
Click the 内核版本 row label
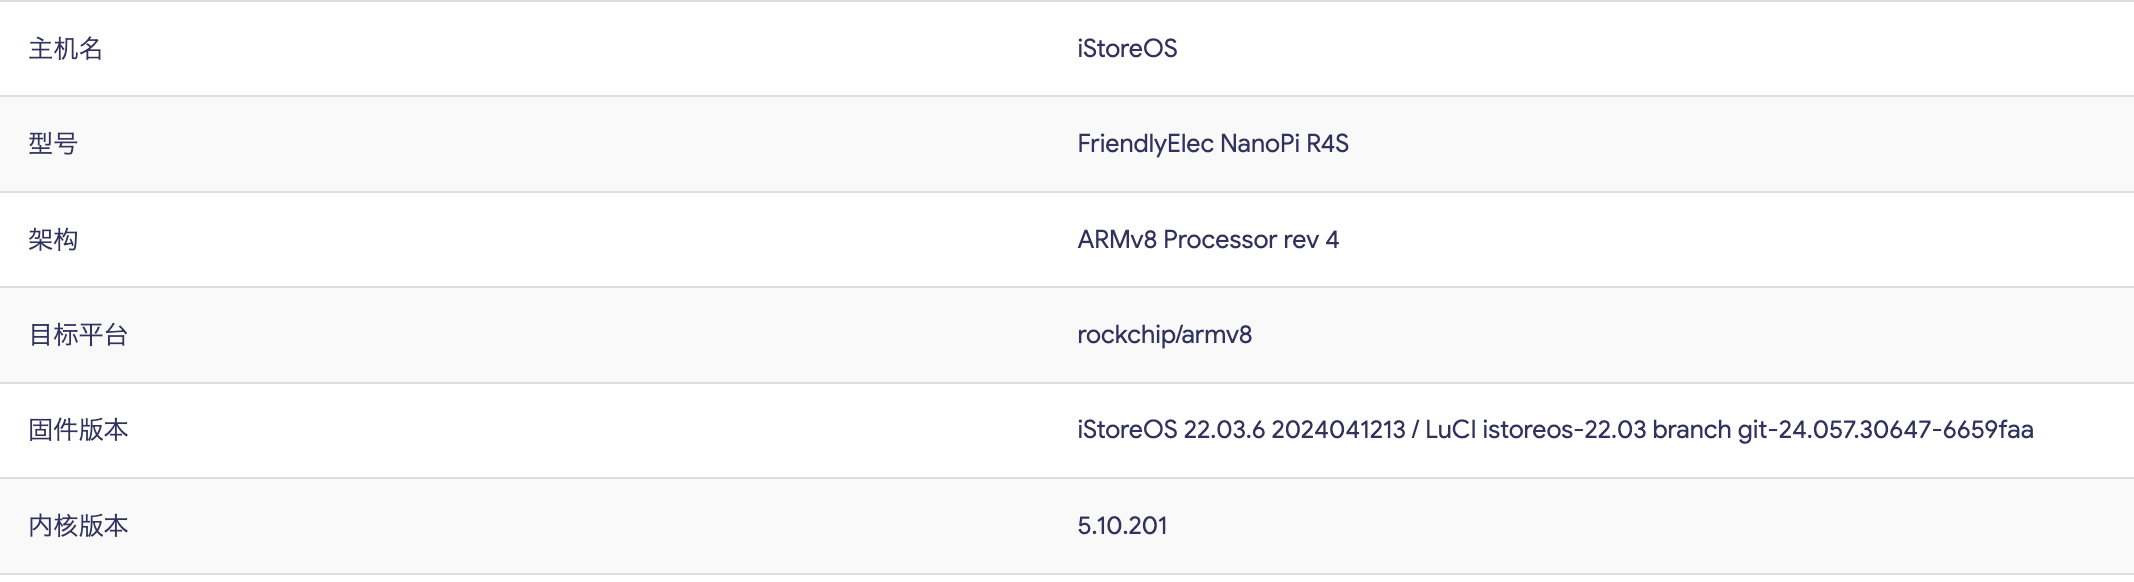[78, 526]
